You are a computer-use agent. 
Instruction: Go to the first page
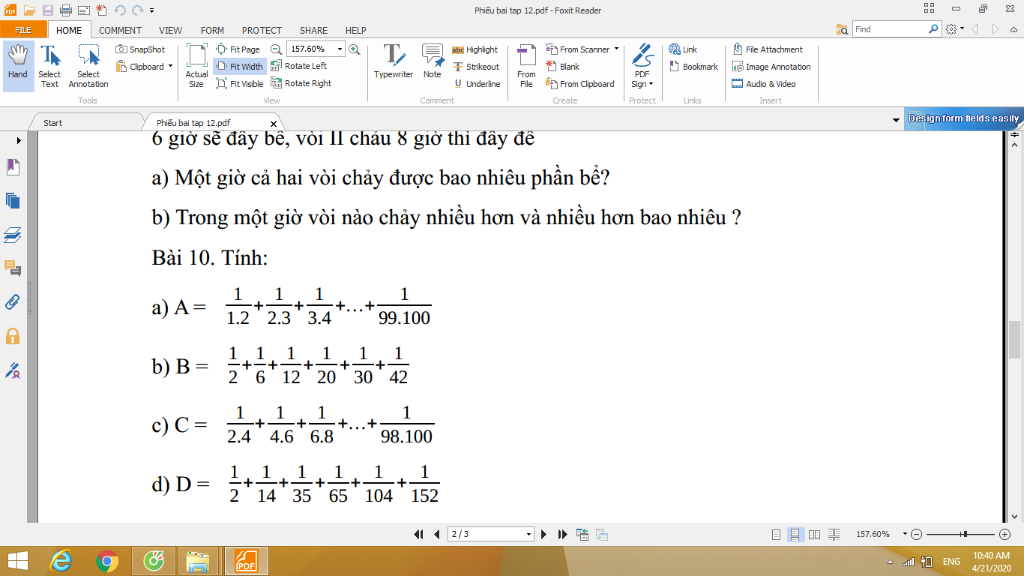point(419,534)
